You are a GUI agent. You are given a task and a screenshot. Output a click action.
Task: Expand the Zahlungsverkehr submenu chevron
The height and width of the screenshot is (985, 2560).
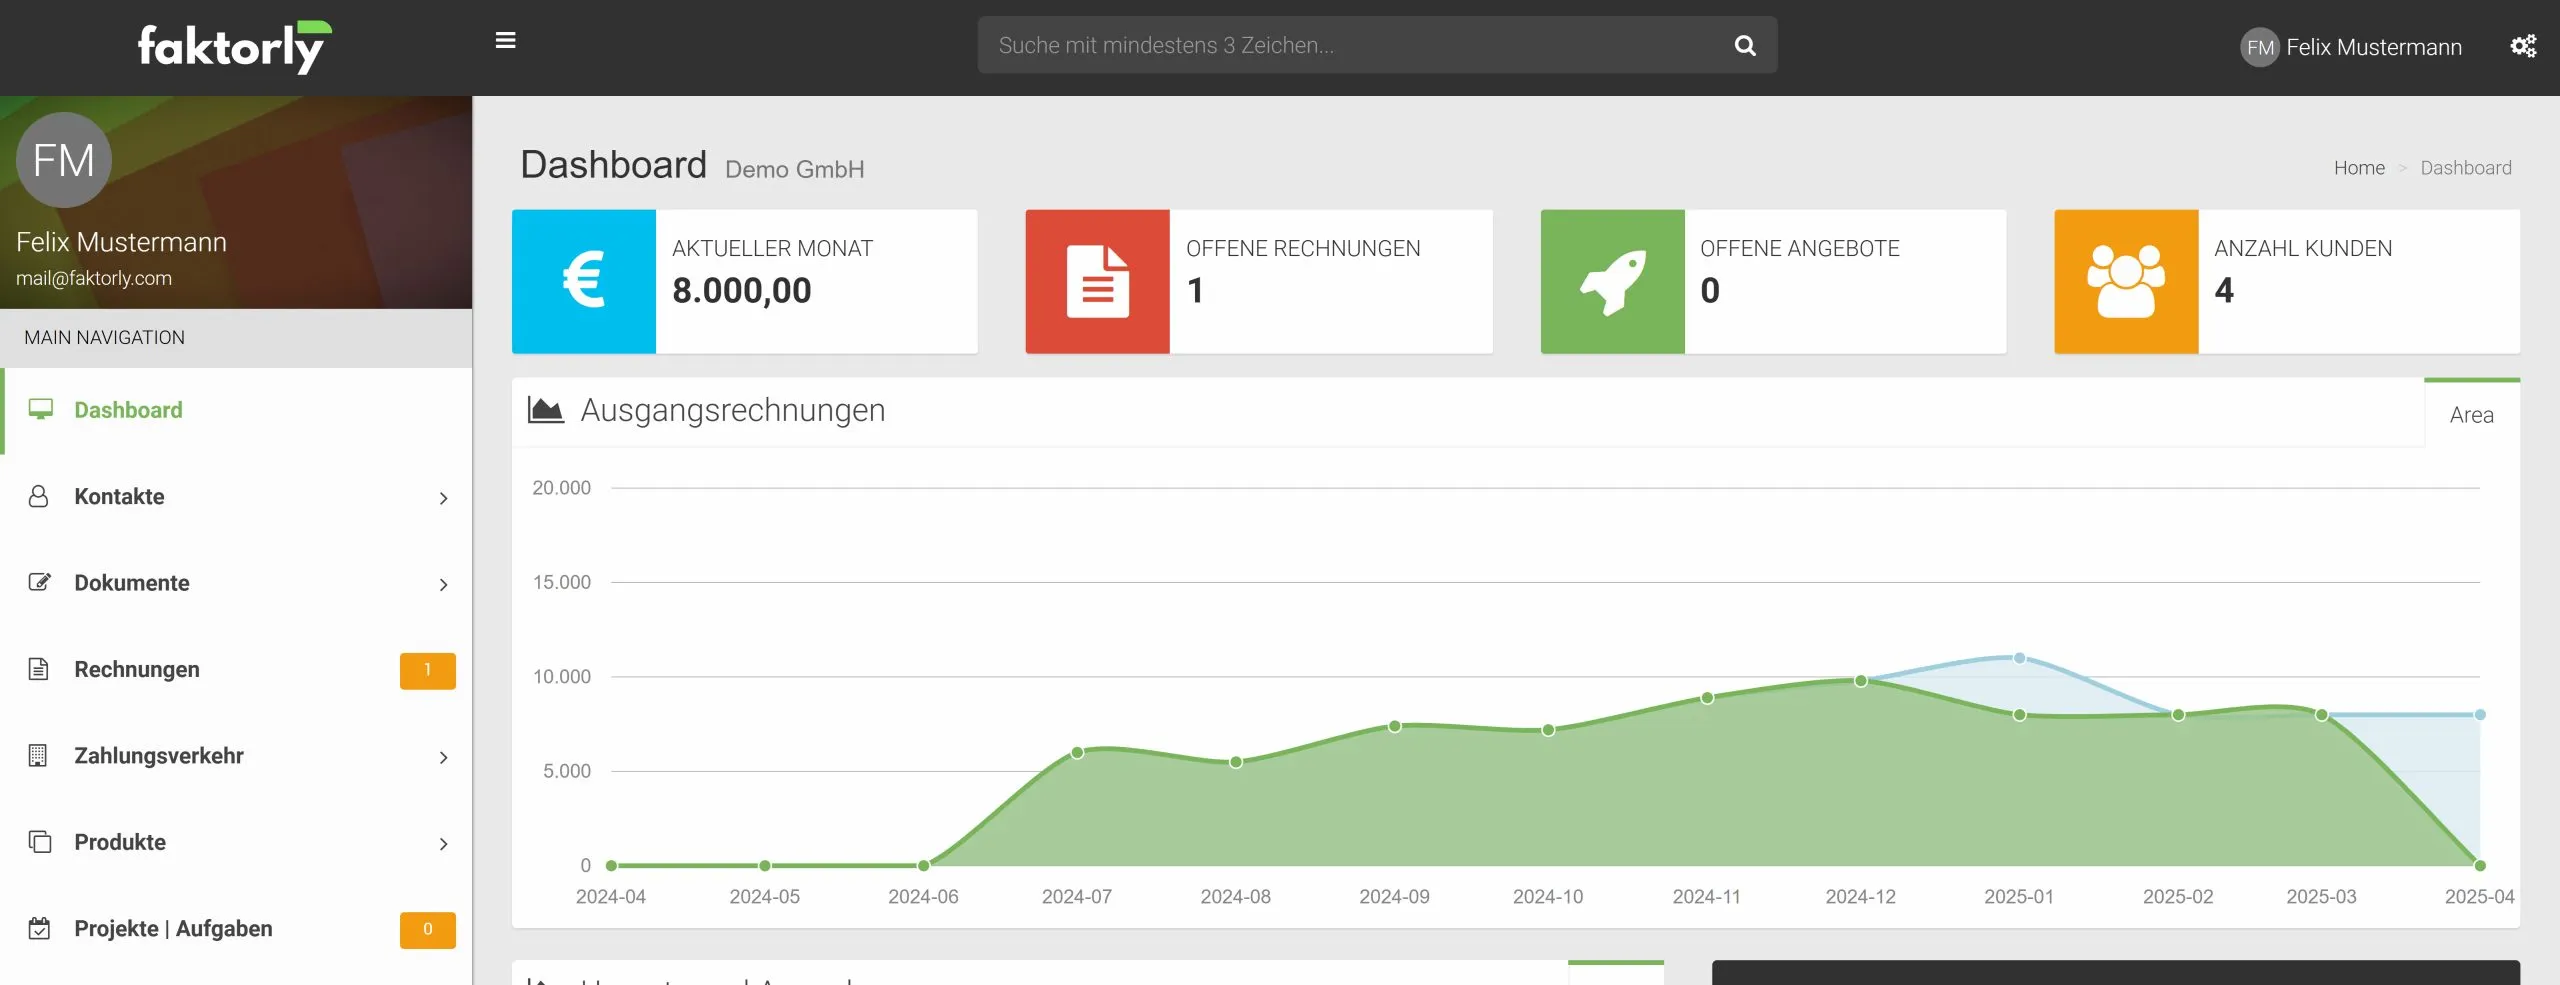coord(443,757)
